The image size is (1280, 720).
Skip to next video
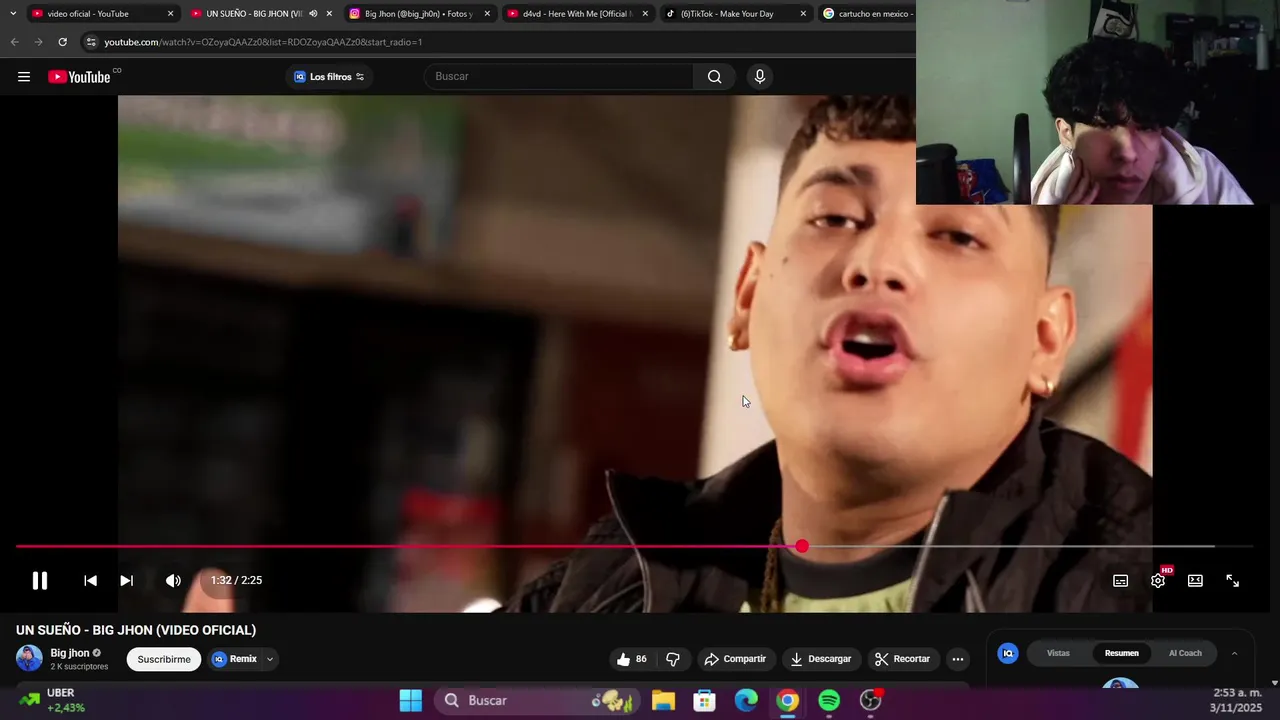[x=127, y=580]
